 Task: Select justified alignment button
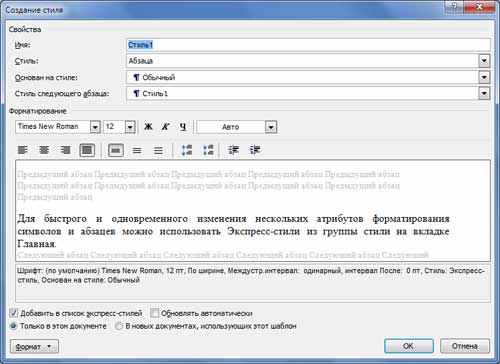tap(87, 150)
